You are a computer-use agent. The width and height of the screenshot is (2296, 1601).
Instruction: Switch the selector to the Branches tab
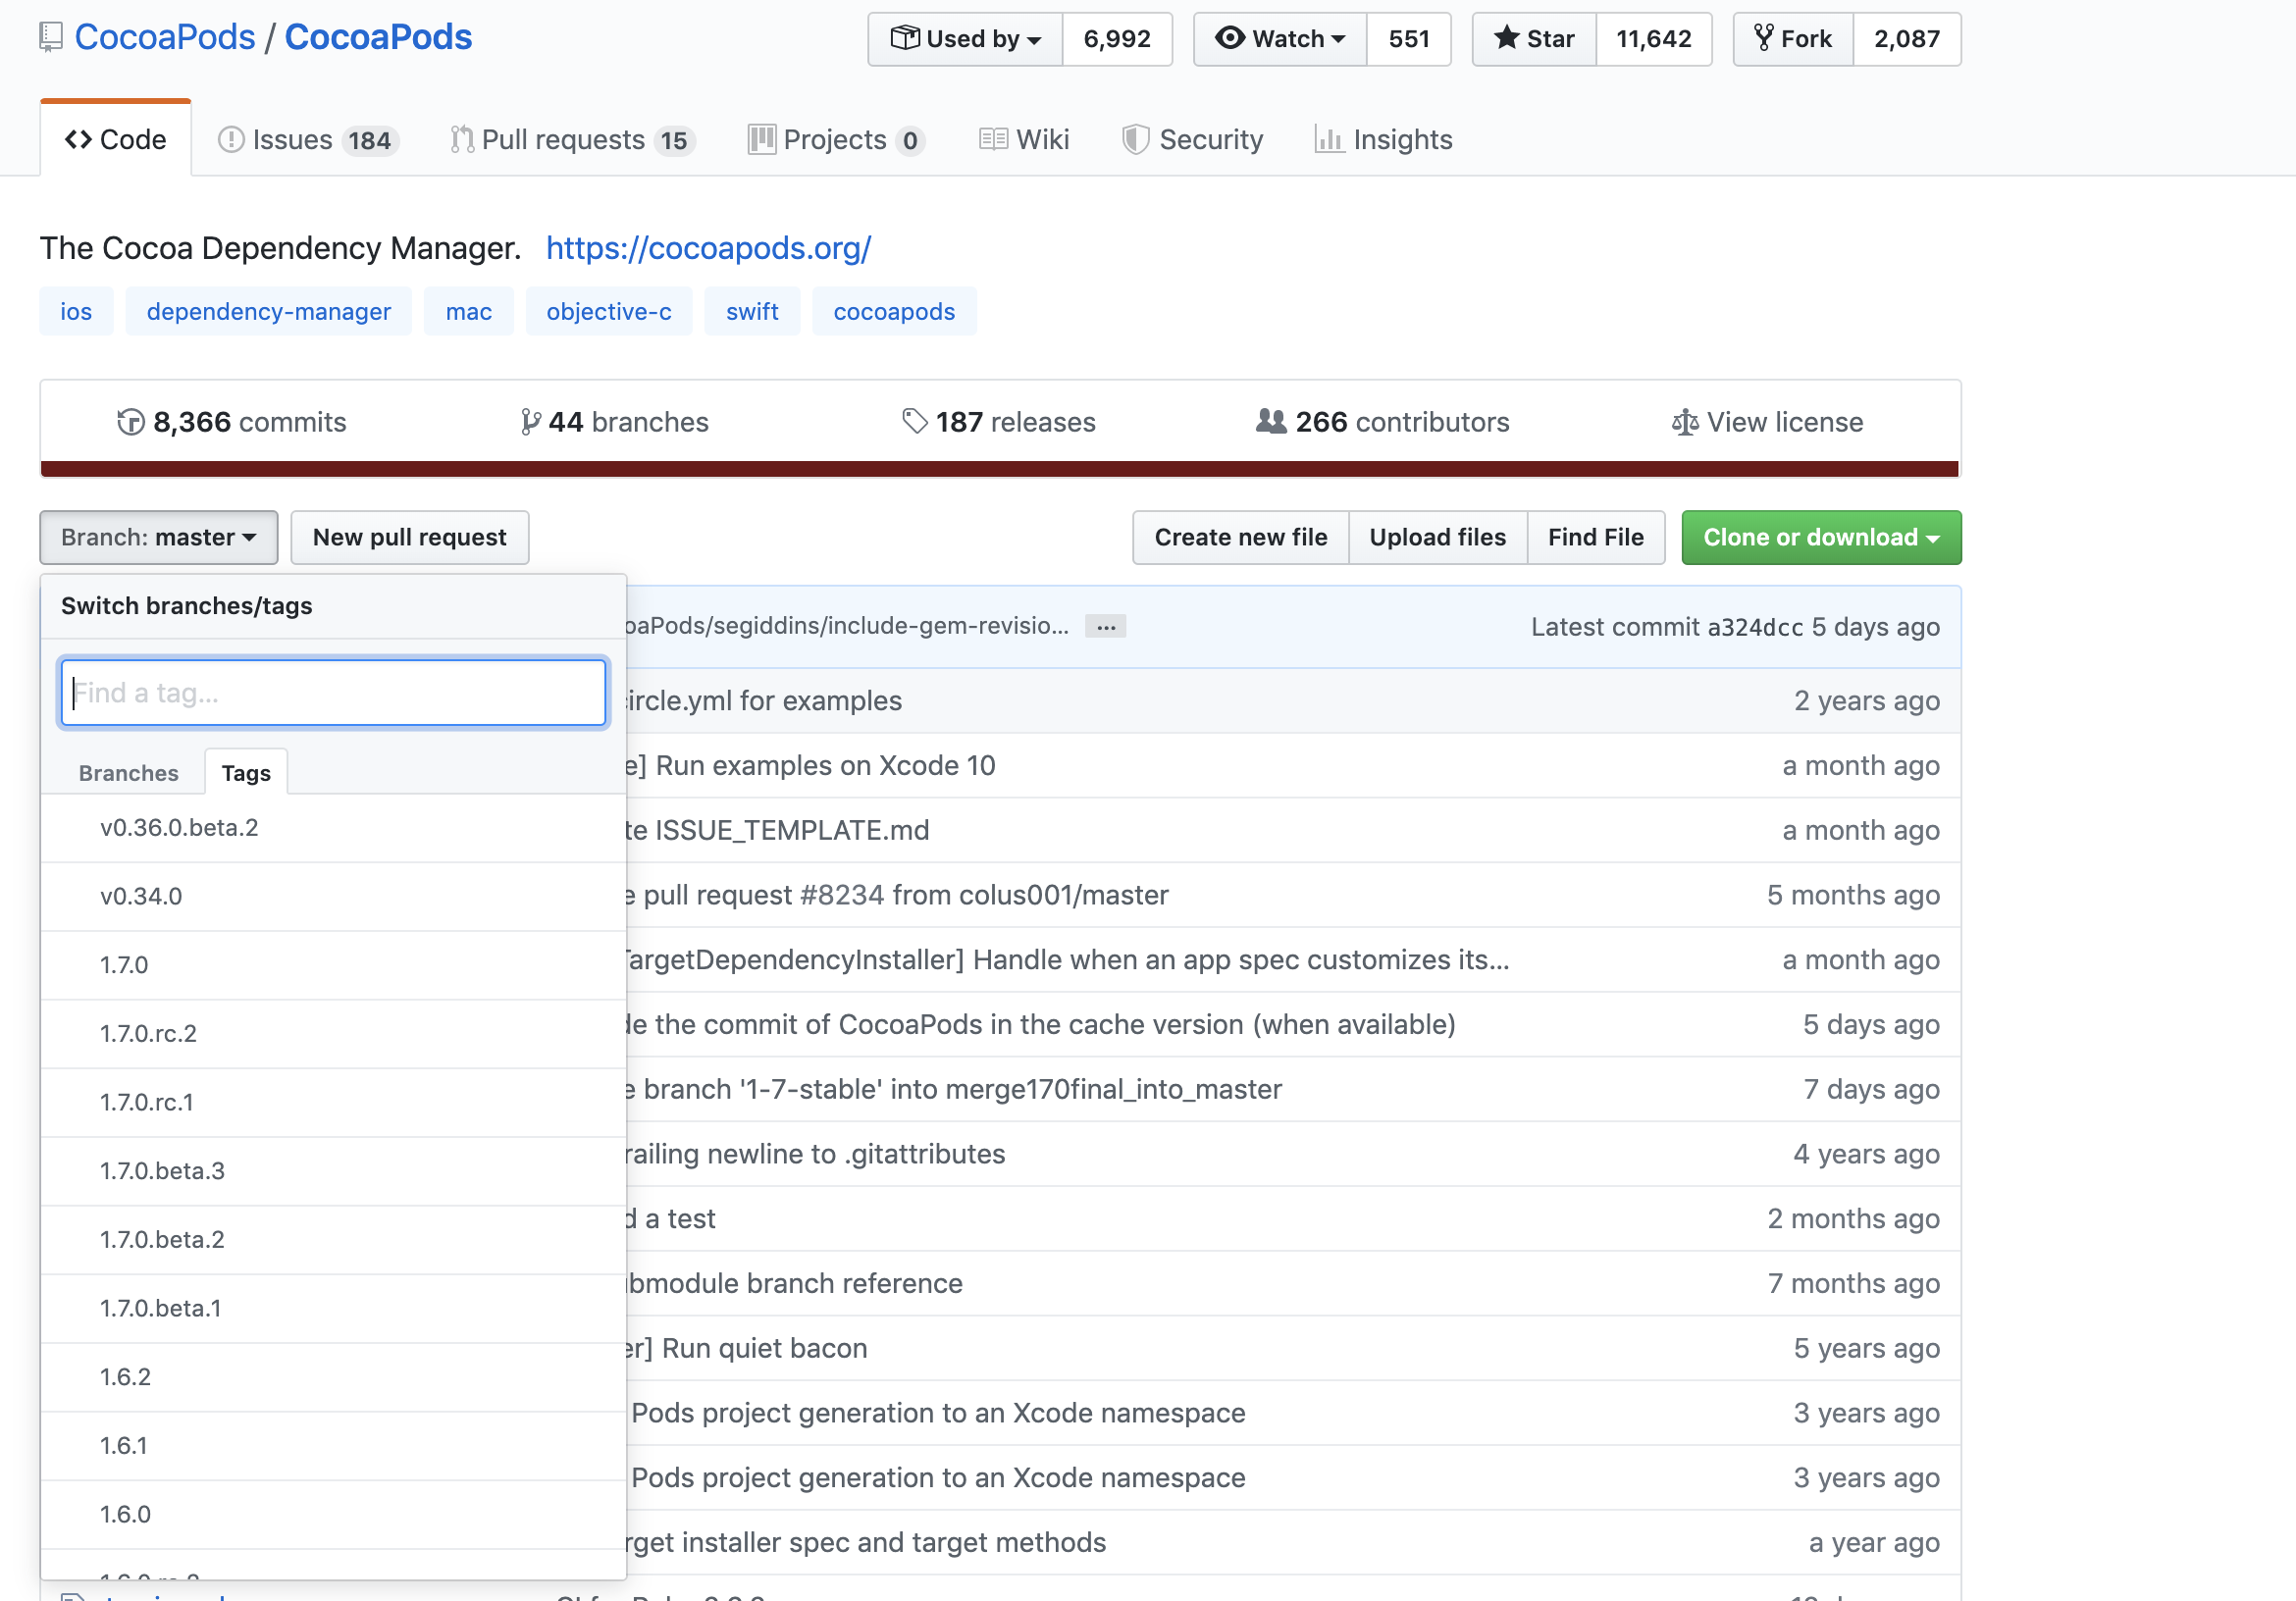tap(128, 773)
